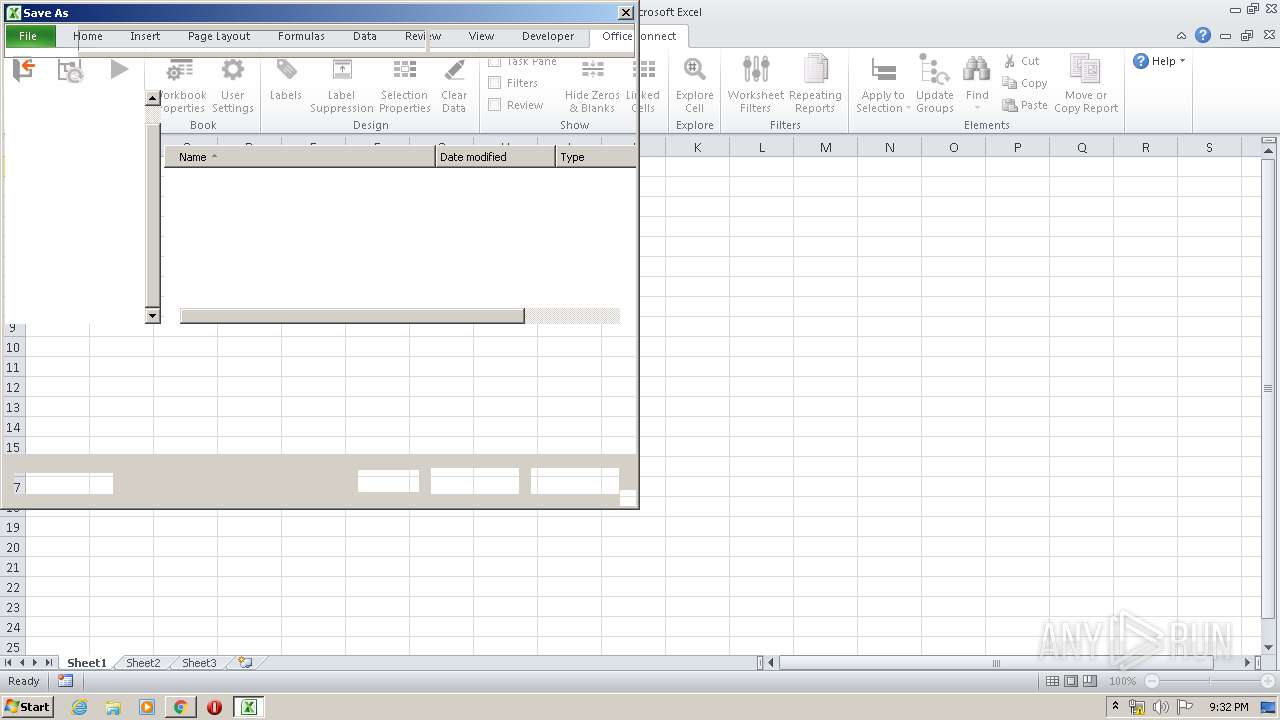Image resolution: width=1280 pixels, height=720 pixels.
Task: Click Hide Zeros & Blanks icon
Action: (x=593, y=71)
